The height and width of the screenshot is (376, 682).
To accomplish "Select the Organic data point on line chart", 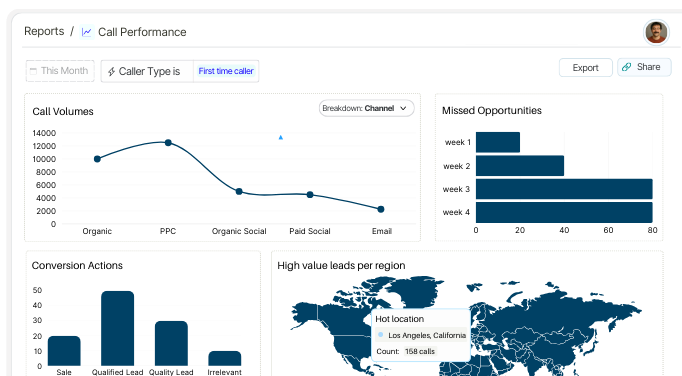I will point(97,159).
